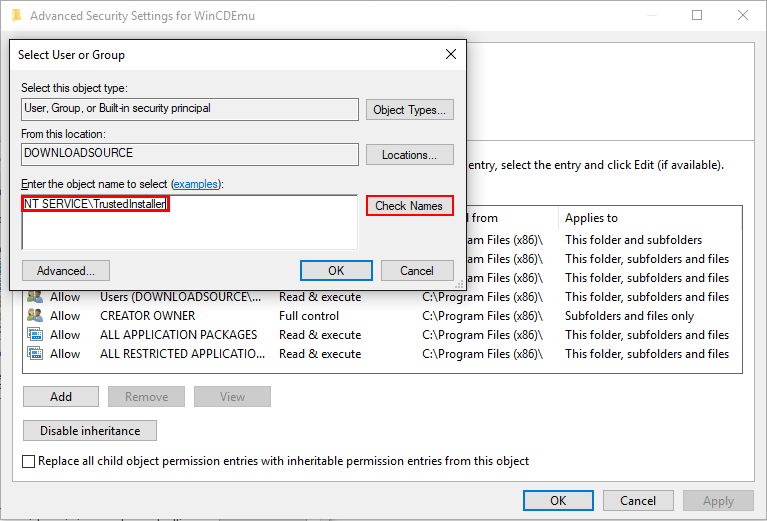Select the CREATOR OWNER user icon
The height and width of the screenshot is (521, 767).
pos(35,316)
